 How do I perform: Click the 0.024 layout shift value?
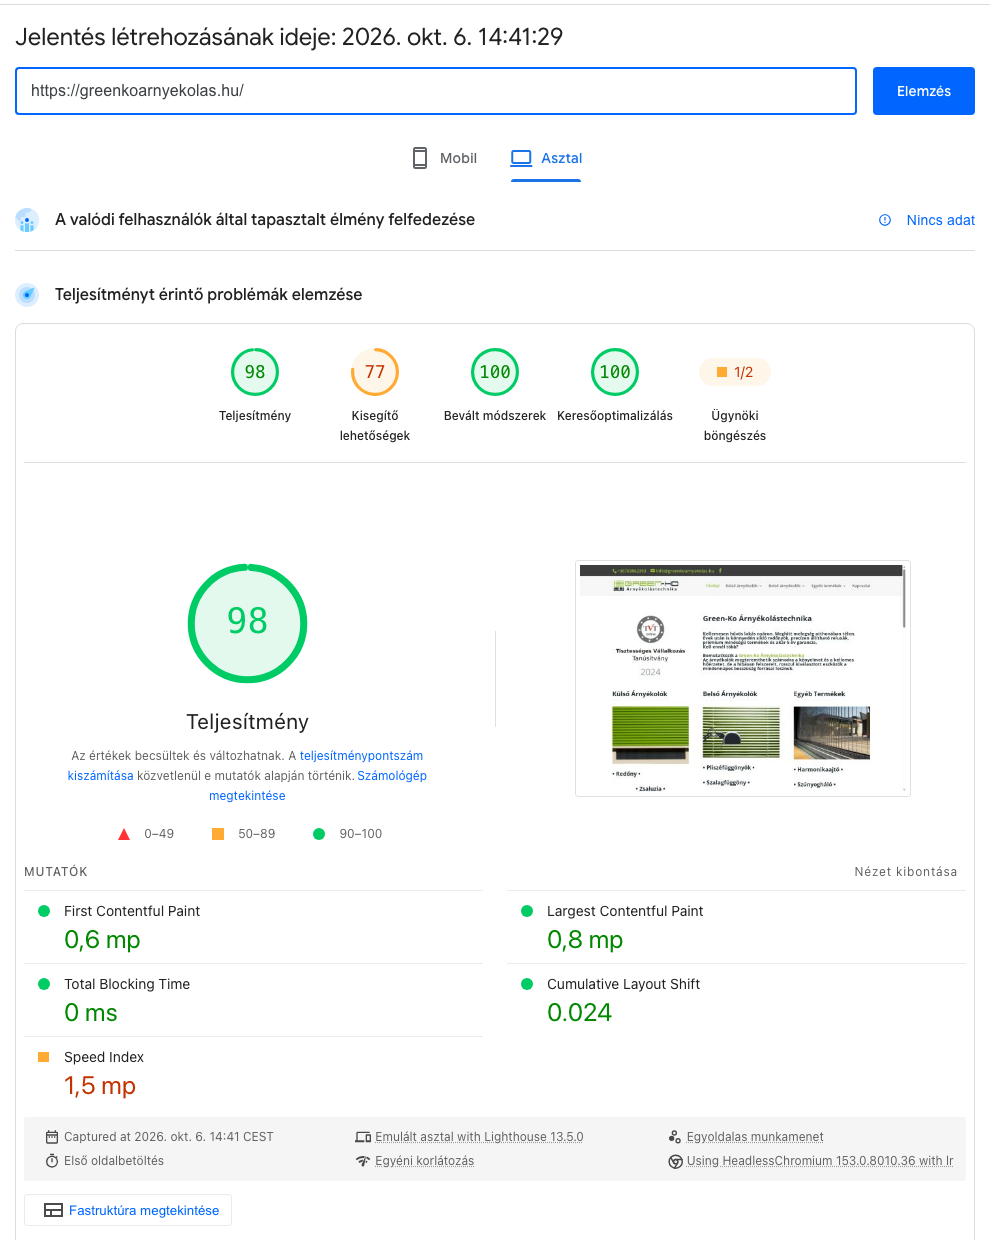[579, 1013]
